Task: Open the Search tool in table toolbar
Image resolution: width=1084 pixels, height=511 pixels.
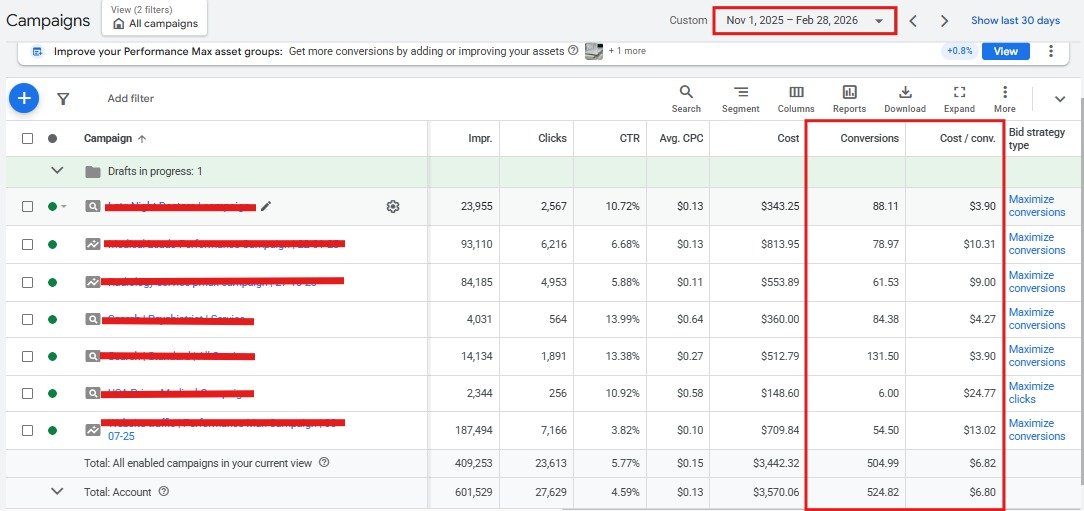Action: coord(686,98)
